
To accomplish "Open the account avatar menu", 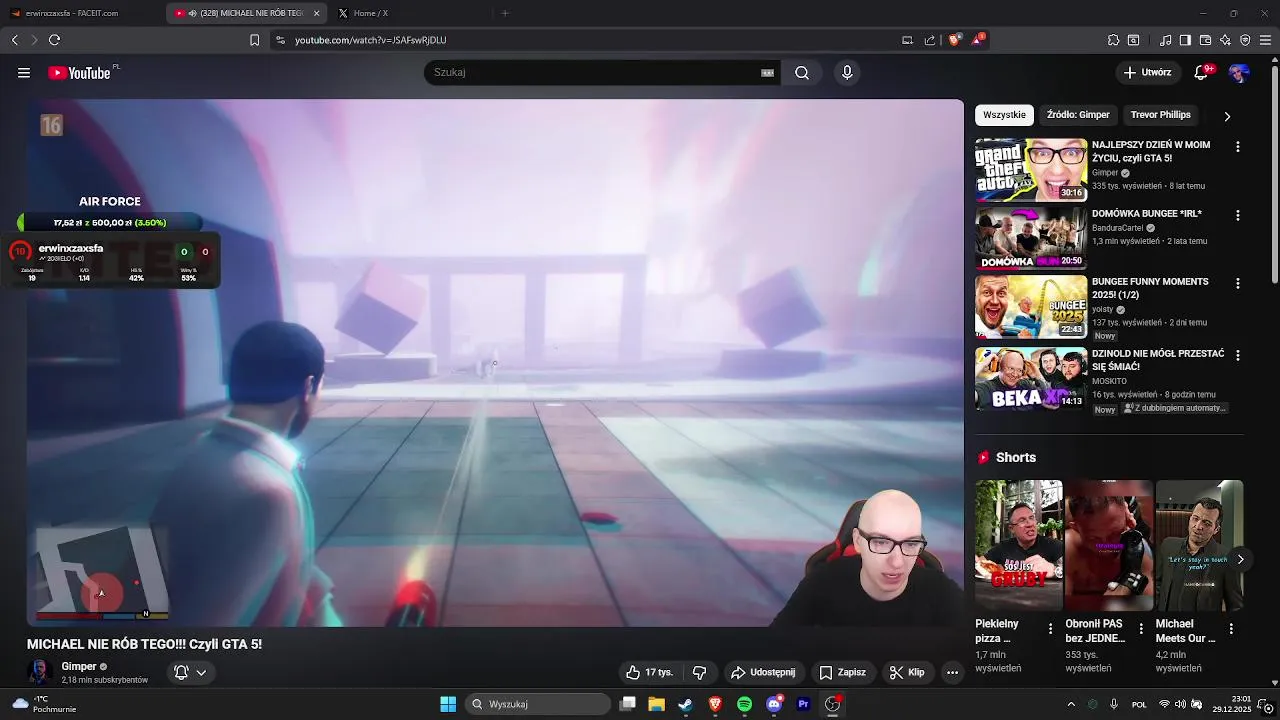I will coord(1239,73).
